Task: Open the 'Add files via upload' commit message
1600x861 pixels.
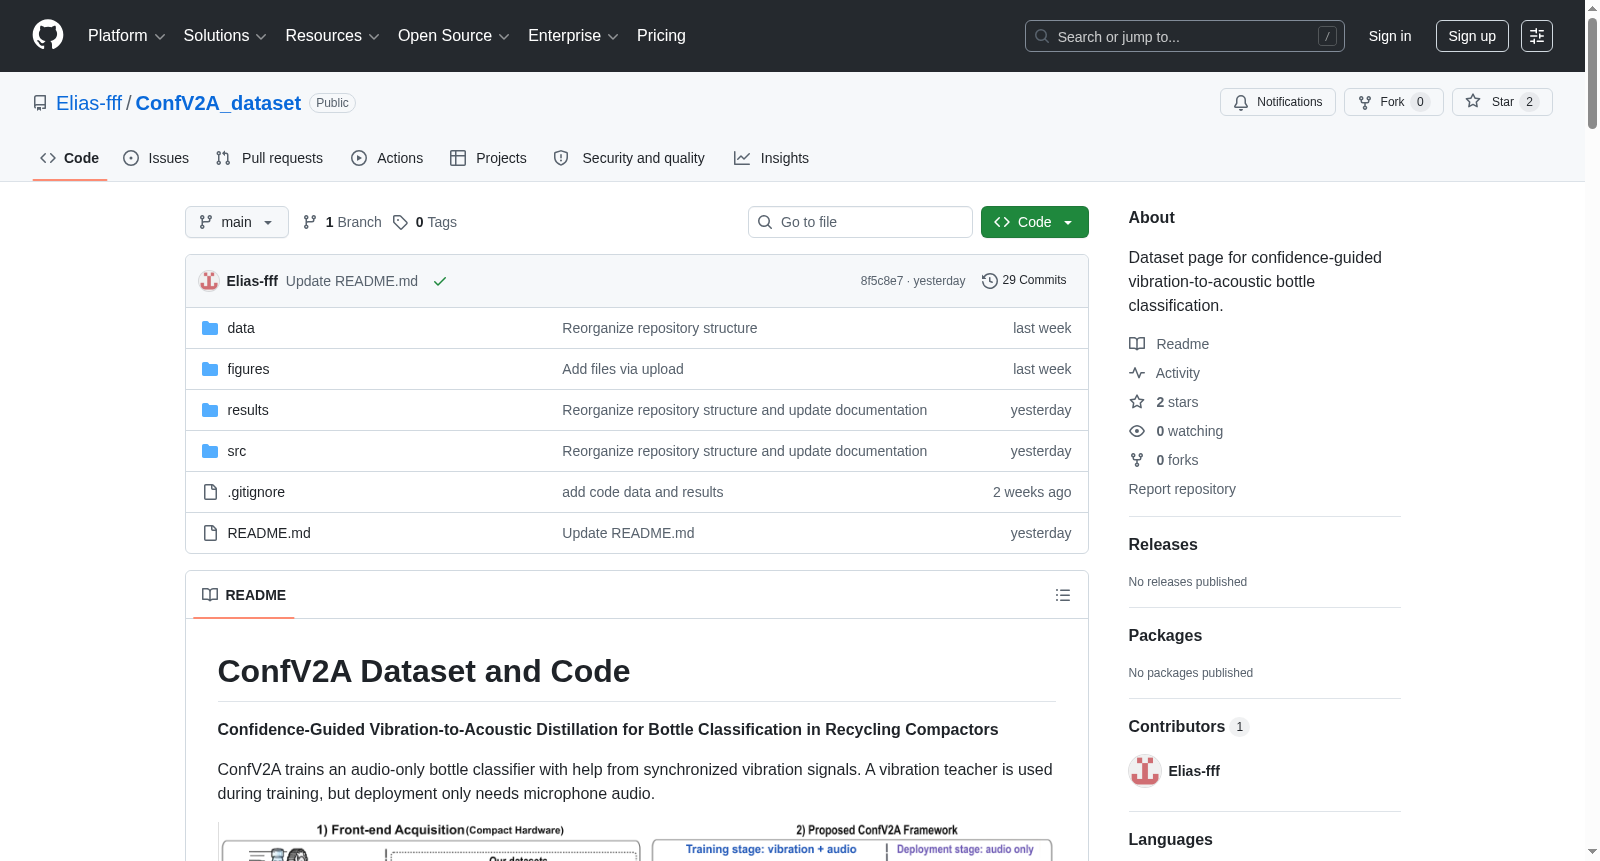Action: 623,369
